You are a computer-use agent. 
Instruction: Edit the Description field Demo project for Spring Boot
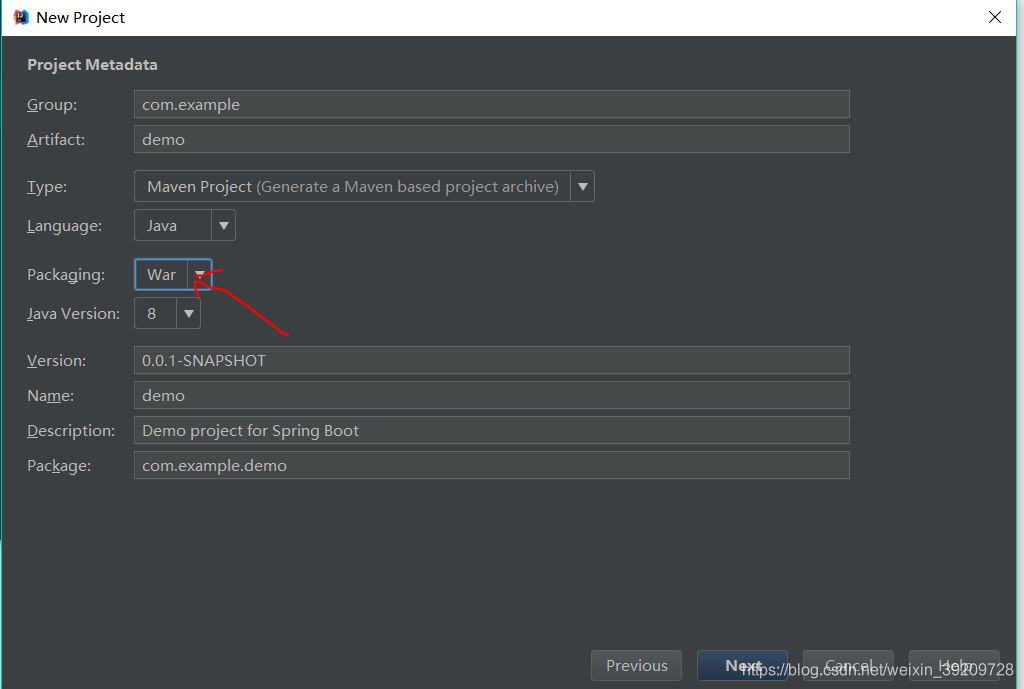point(491,430)
